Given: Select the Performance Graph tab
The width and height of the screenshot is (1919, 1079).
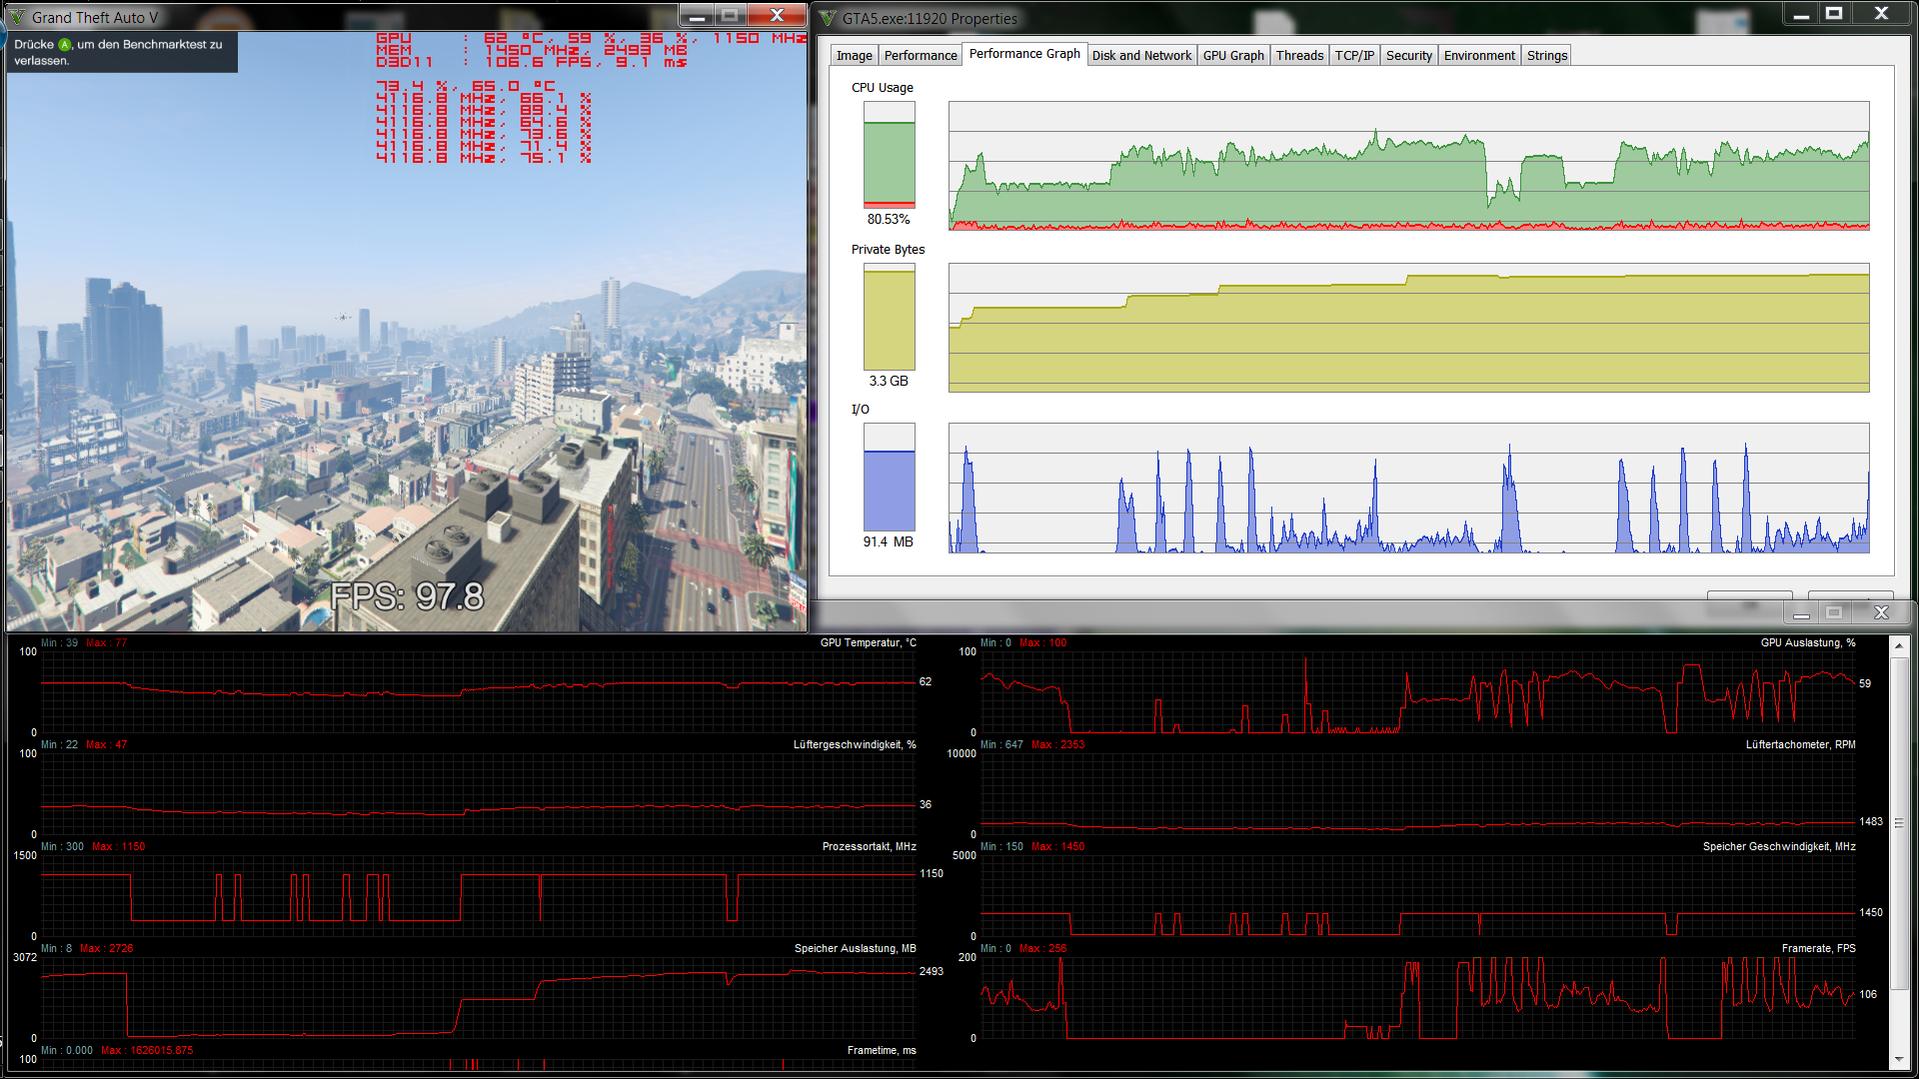Looking at the screenshot, I should pyautogui.click(x=1024, y=54).
